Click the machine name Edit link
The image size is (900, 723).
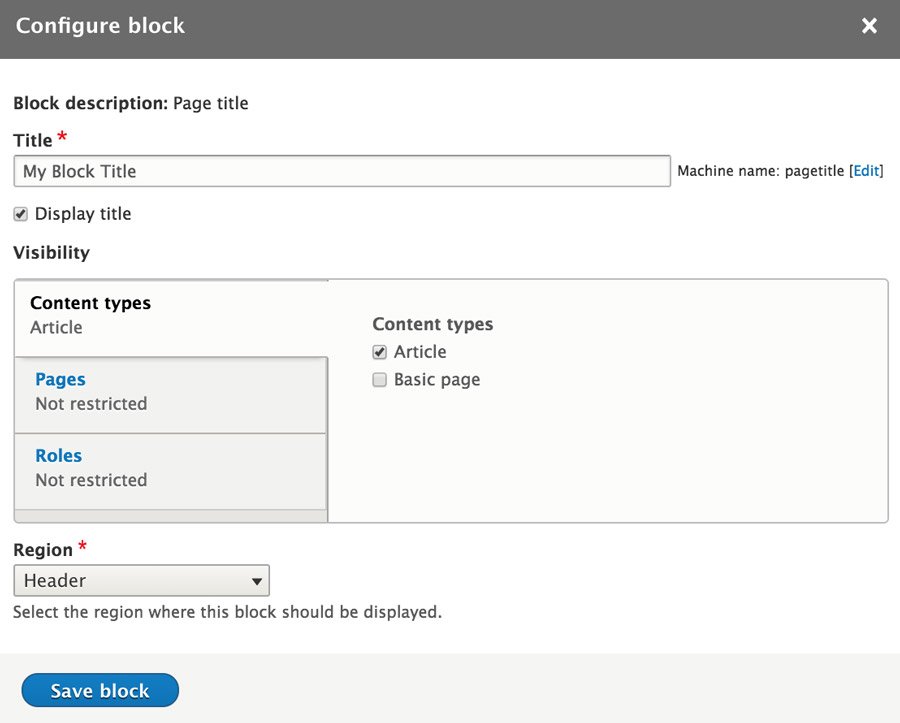865,170
